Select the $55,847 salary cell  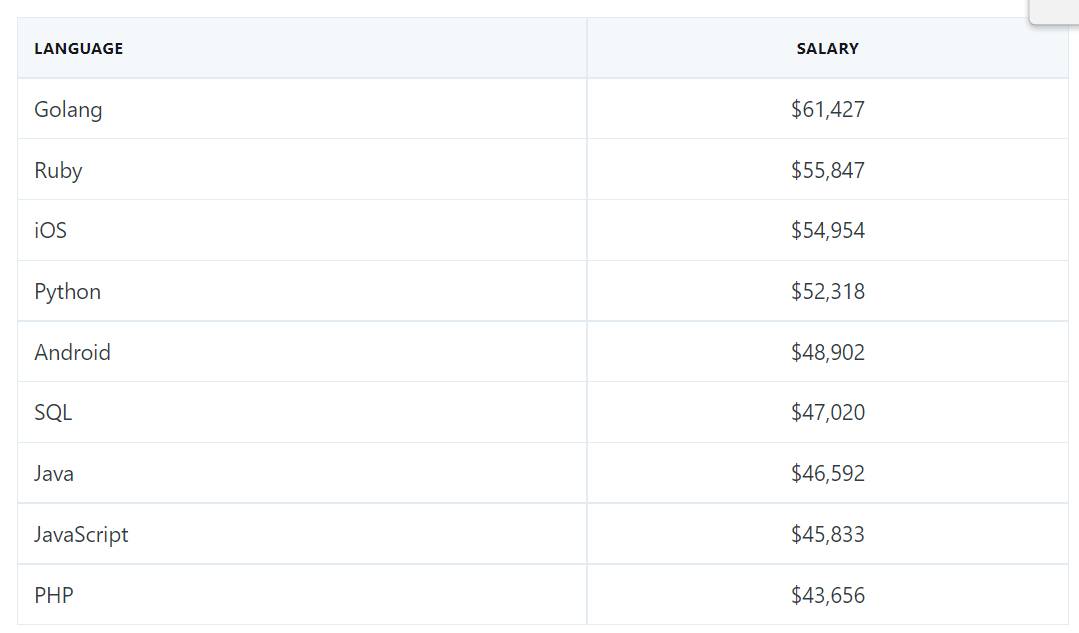pos(827,169)
